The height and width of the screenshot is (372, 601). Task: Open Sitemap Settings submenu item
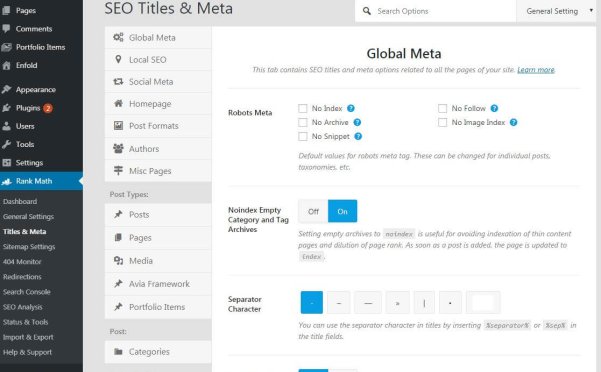click(x=29, y=246)
